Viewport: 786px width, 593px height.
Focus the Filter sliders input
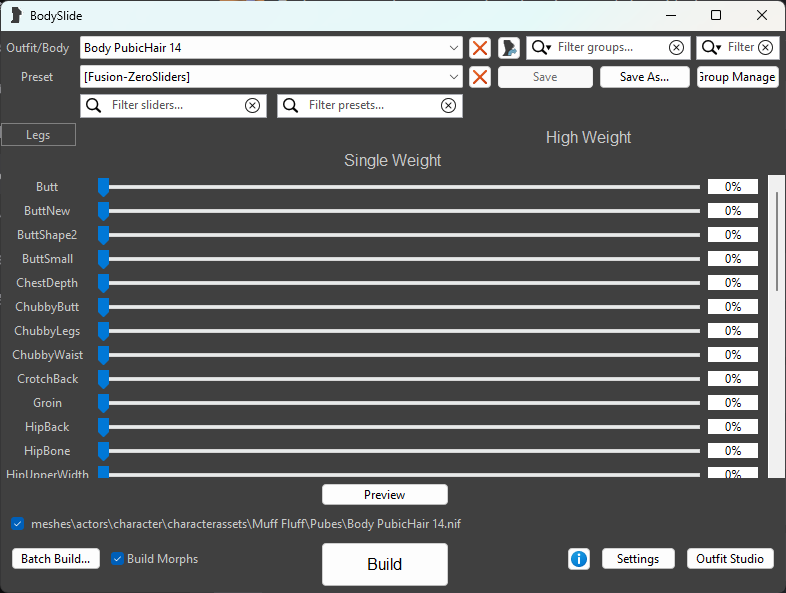click(173, 106)
